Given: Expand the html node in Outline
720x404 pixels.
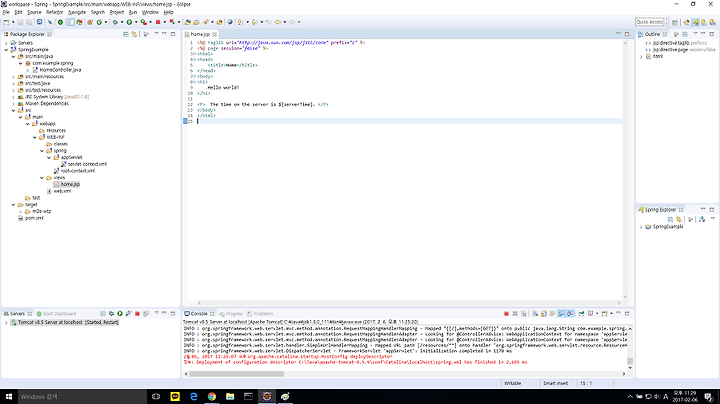Looking at the screenshot, I should coord(641,56).
